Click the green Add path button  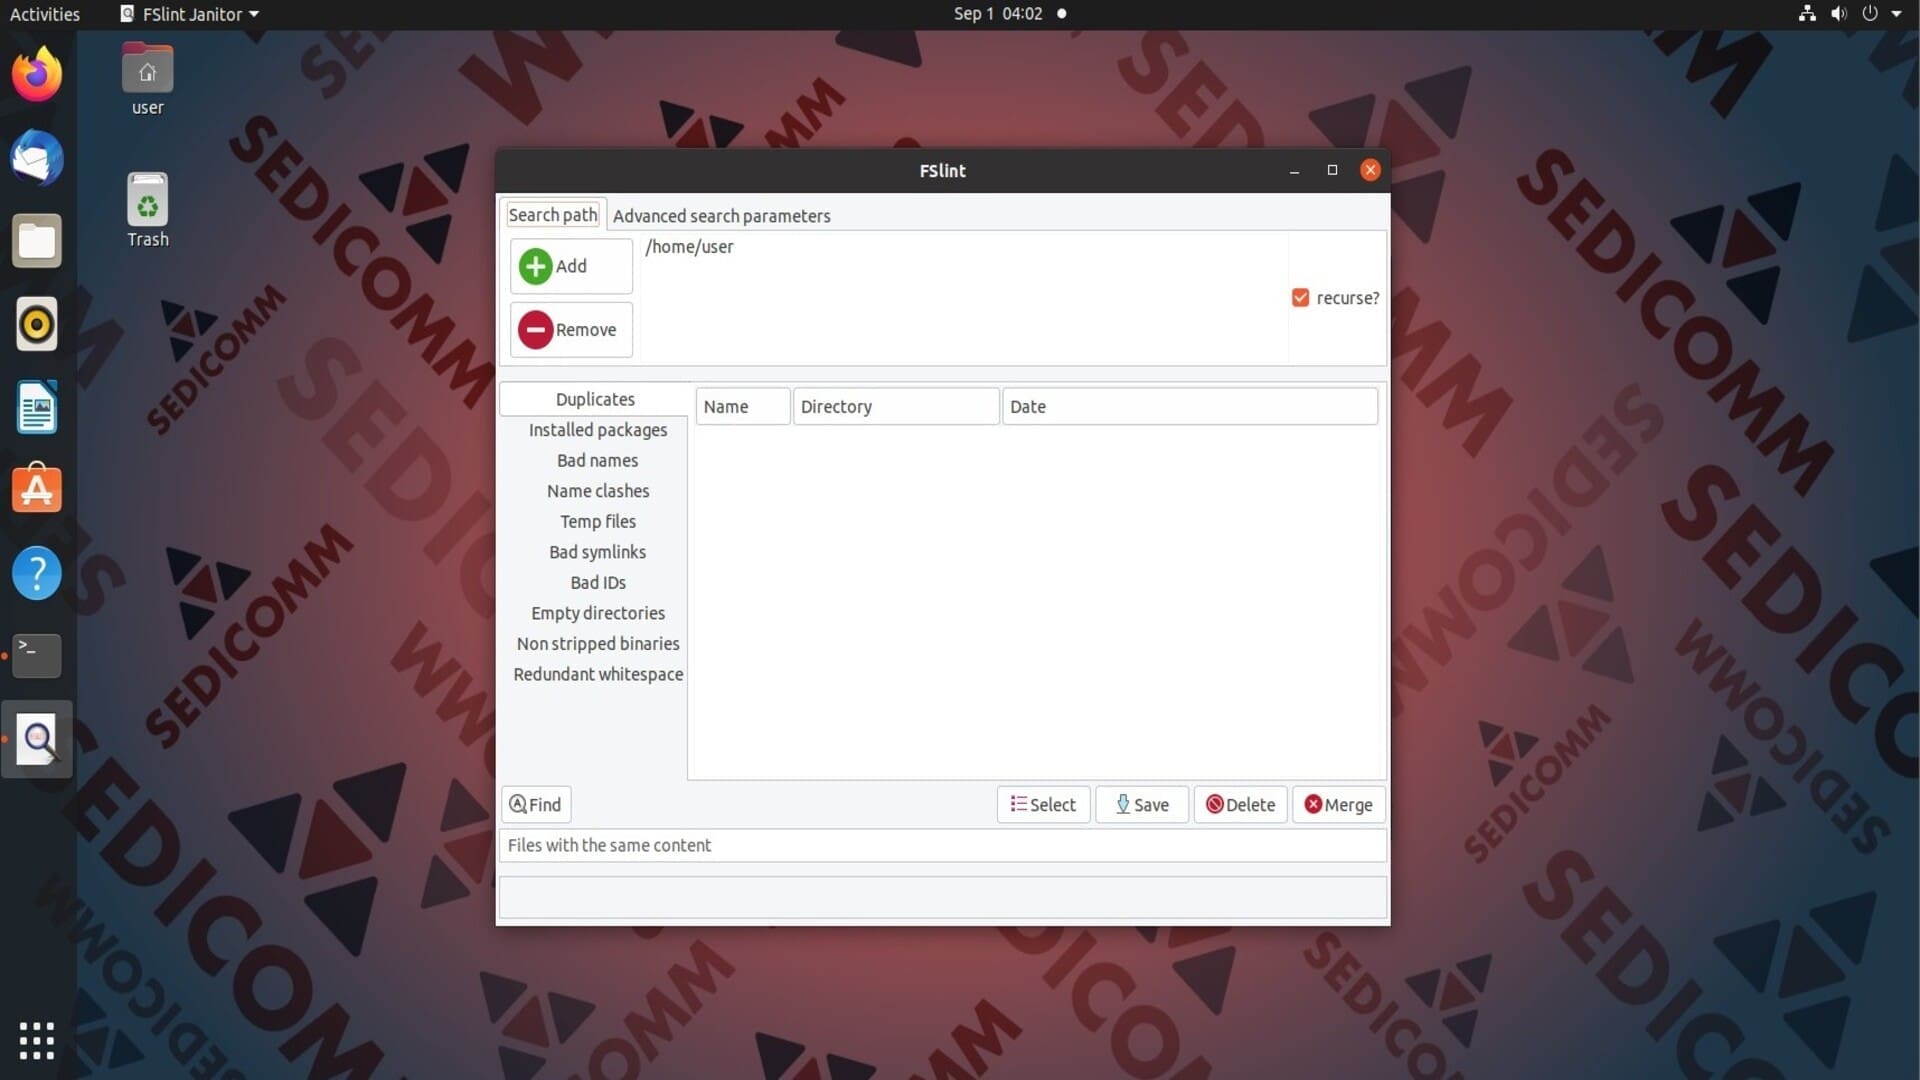click(571, 266)
